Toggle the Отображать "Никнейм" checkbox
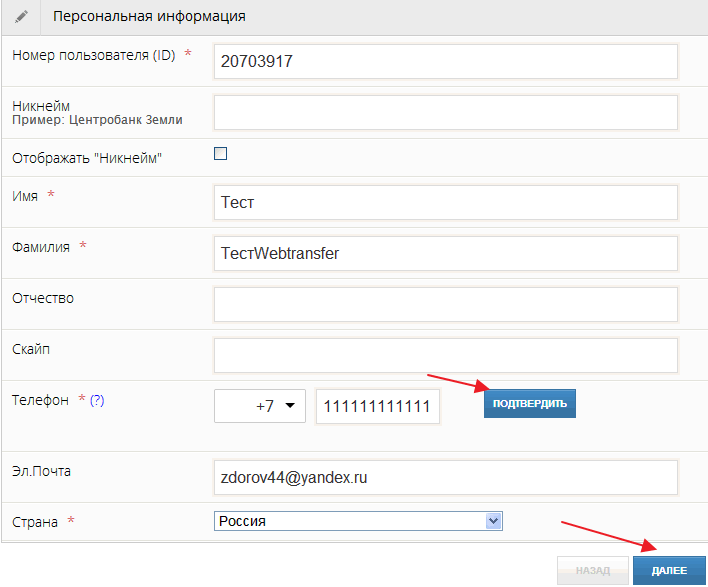Screen dimensions: 708x587 coord(220,154)
